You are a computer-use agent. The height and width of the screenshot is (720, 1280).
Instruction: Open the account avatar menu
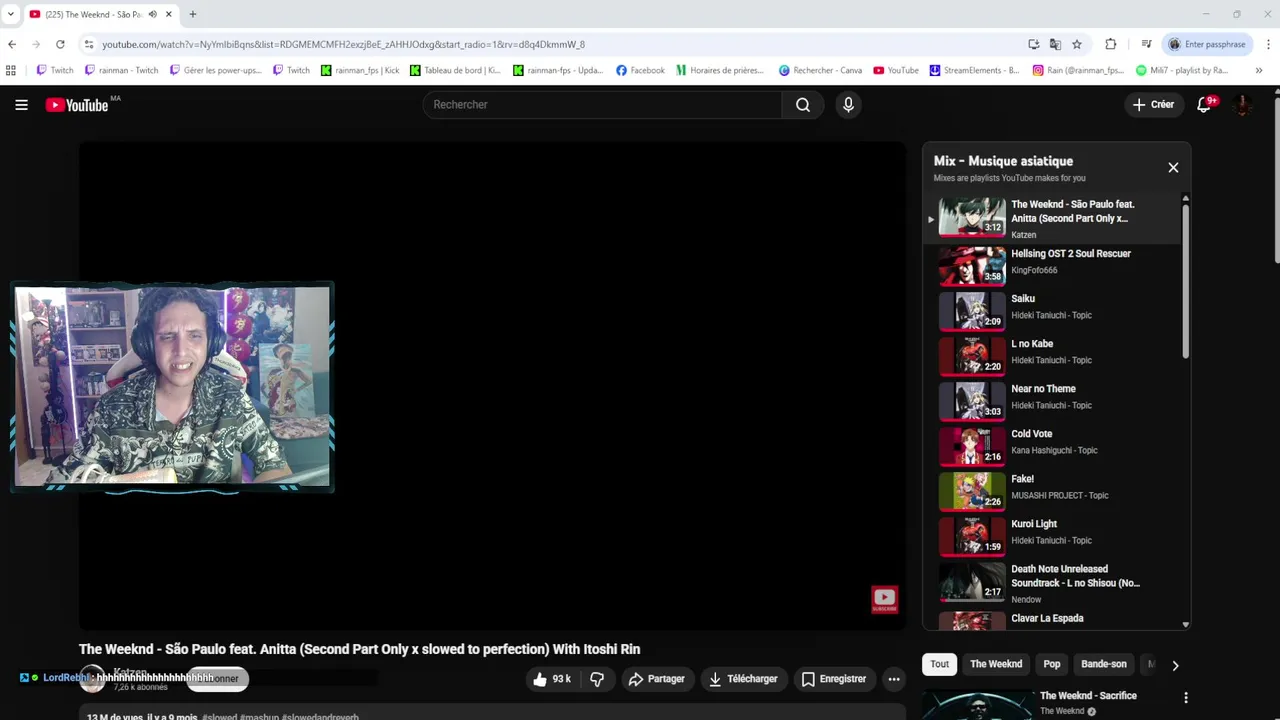(x=1243, y=105)
